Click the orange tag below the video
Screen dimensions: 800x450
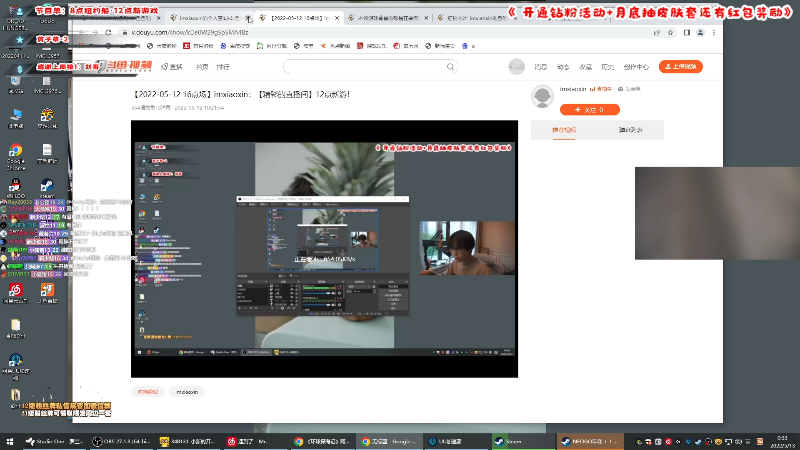(x=147, y=392)
